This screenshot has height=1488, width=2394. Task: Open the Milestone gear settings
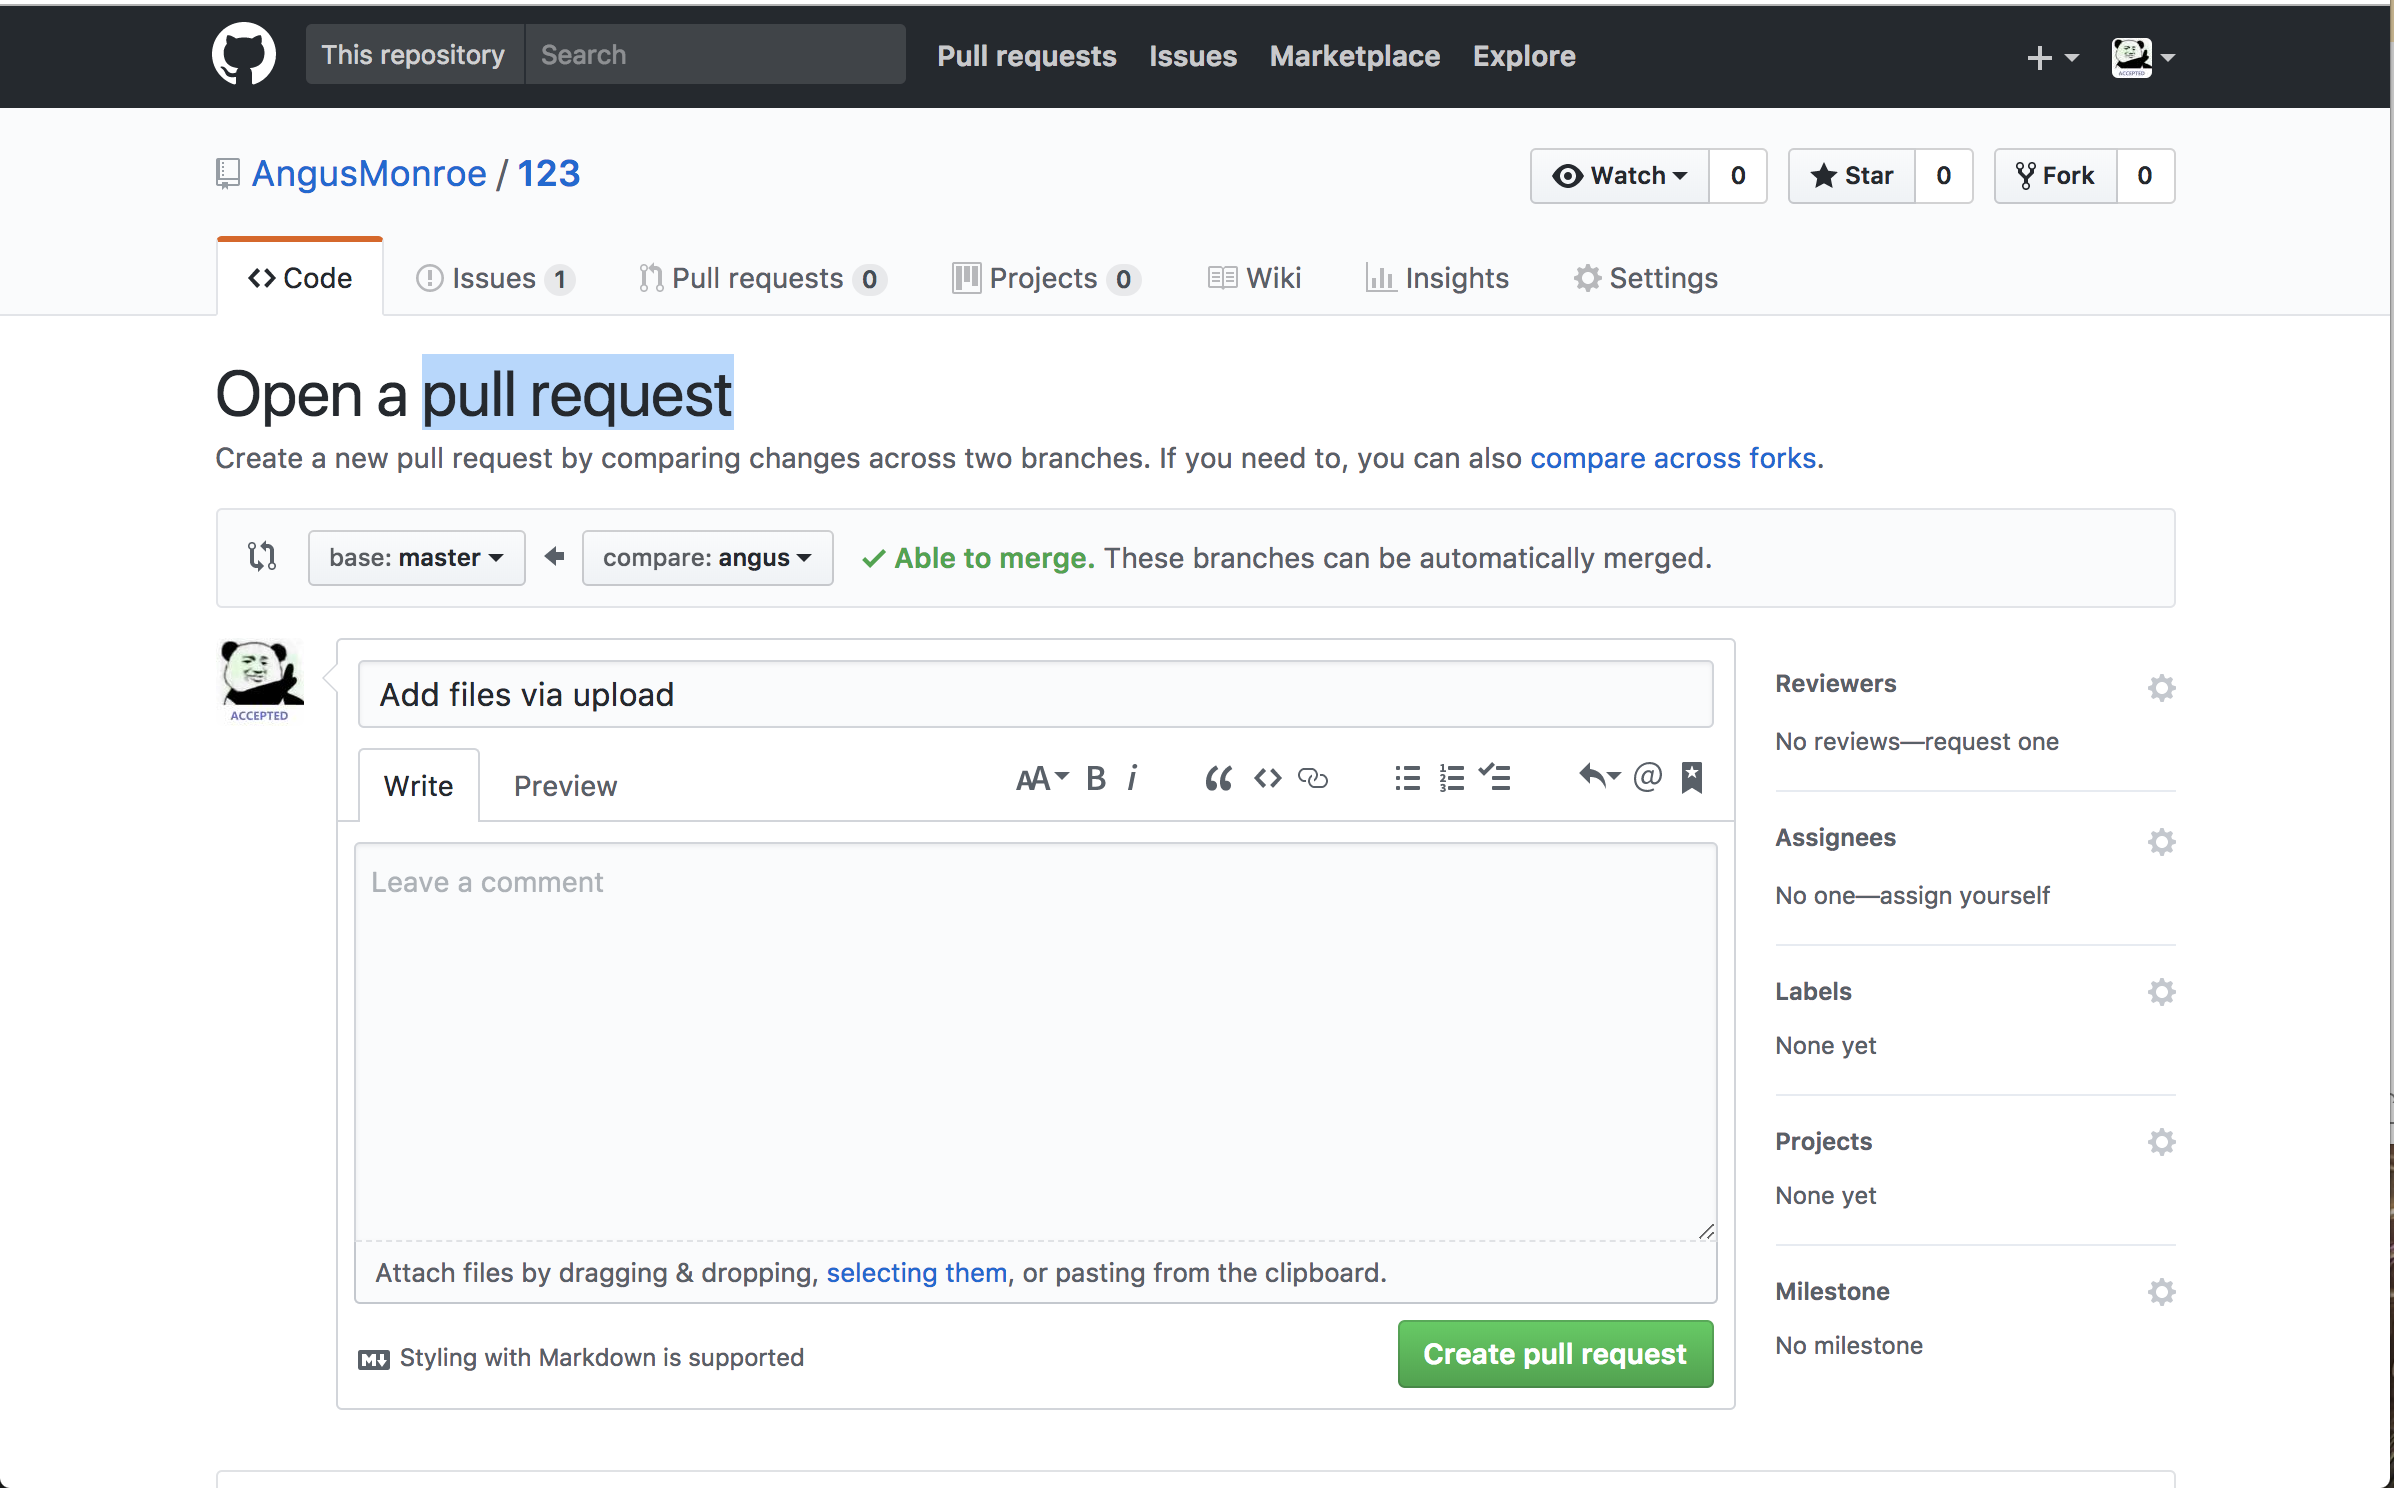(2161, 1292)
